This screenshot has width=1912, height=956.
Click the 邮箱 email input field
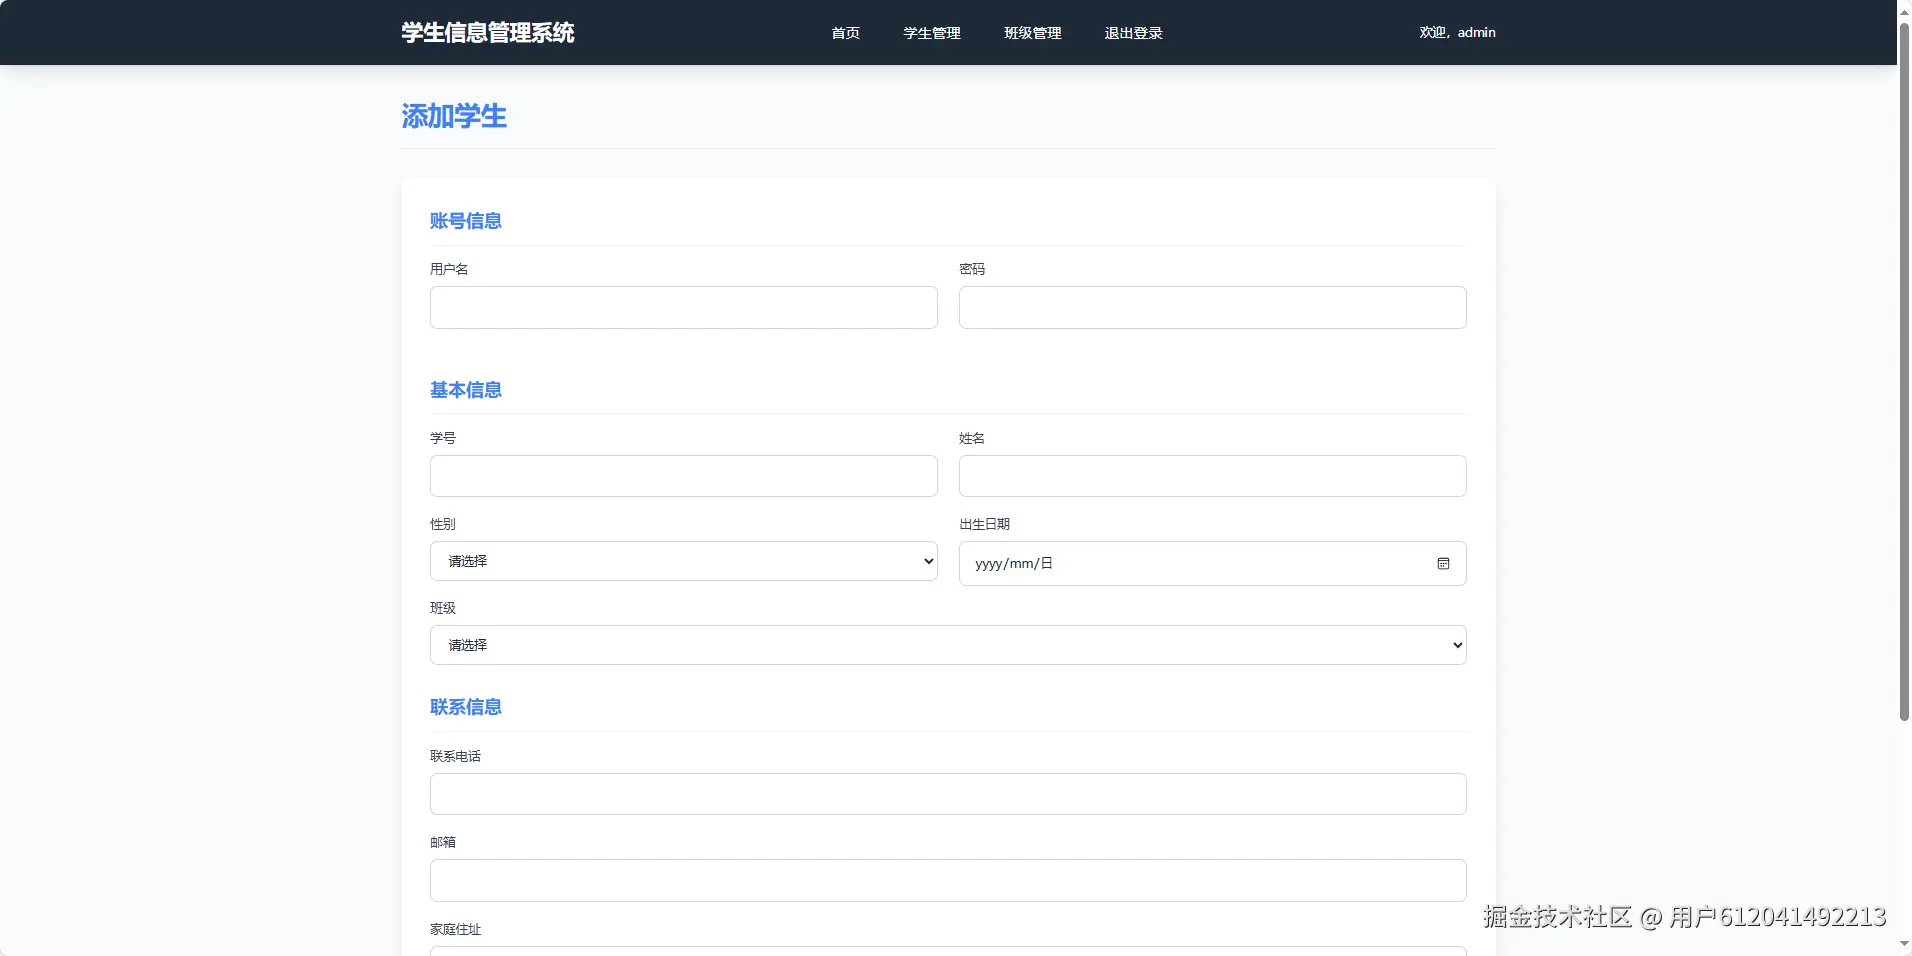[946, 880]
